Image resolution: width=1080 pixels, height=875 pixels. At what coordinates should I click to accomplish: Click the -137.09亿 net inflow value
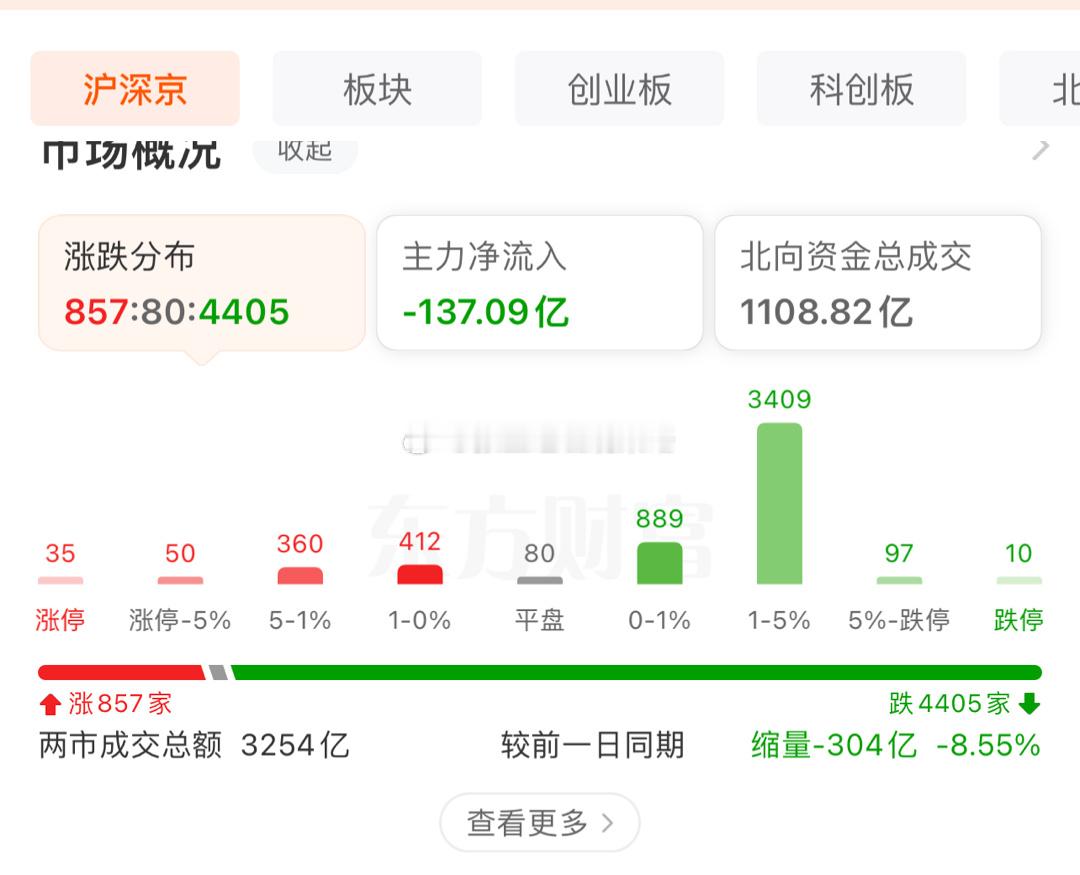coord(486,312)
